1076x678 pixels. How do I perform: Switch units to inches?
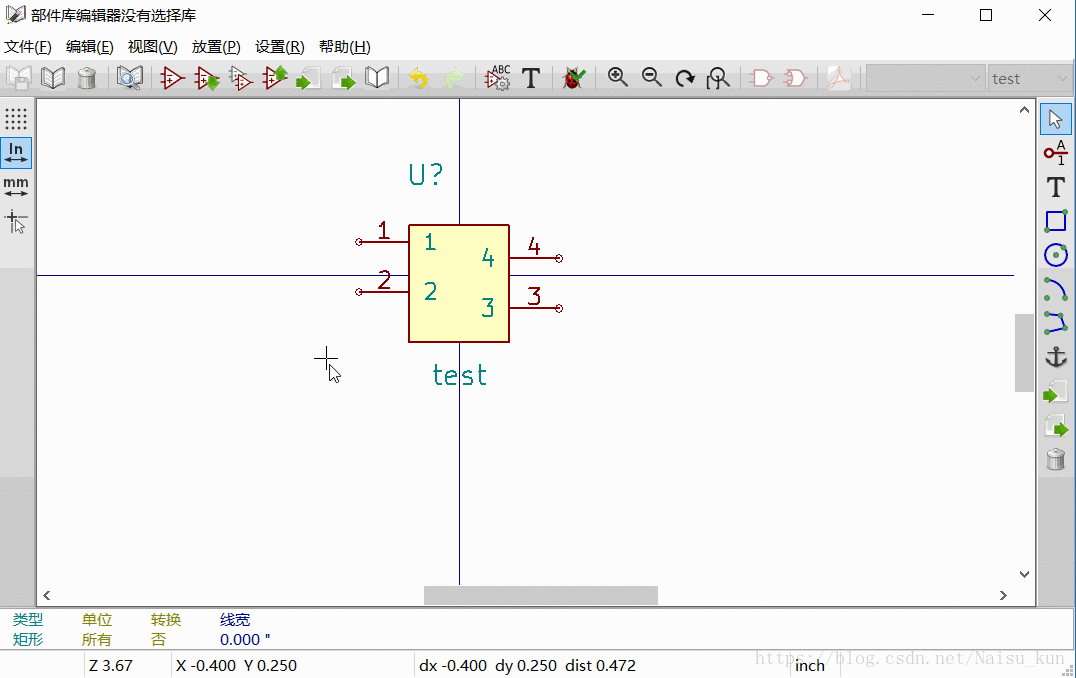[x=16, y=152]
